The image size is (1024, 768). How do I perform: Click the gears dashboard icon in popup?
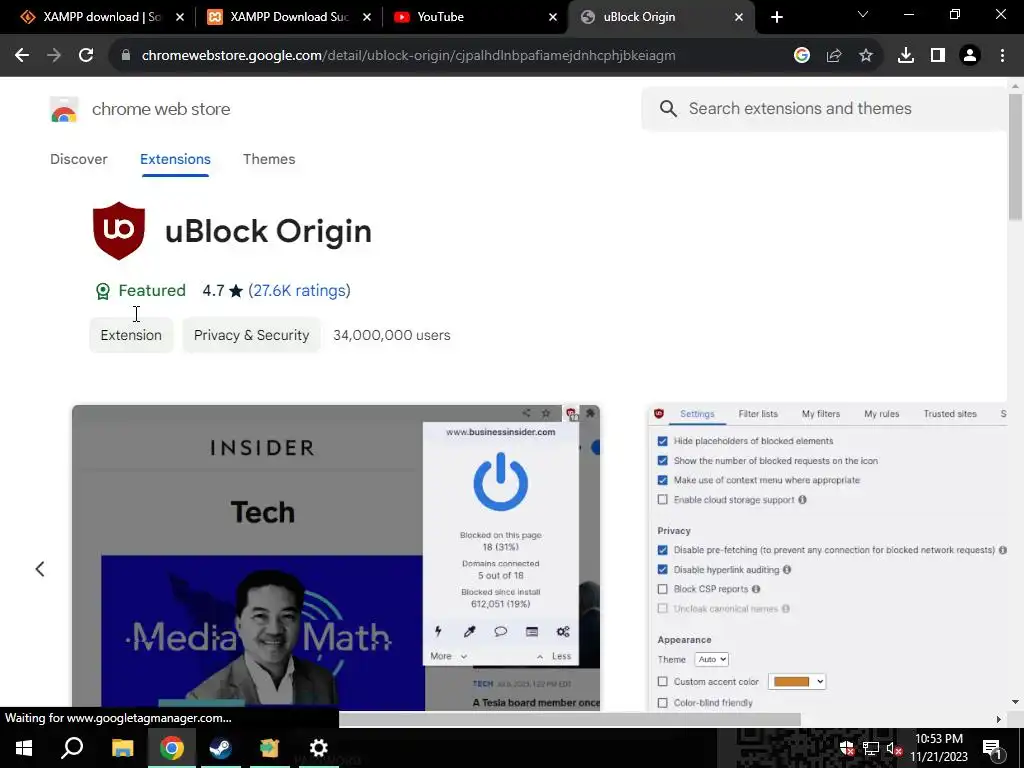(563, 632)
